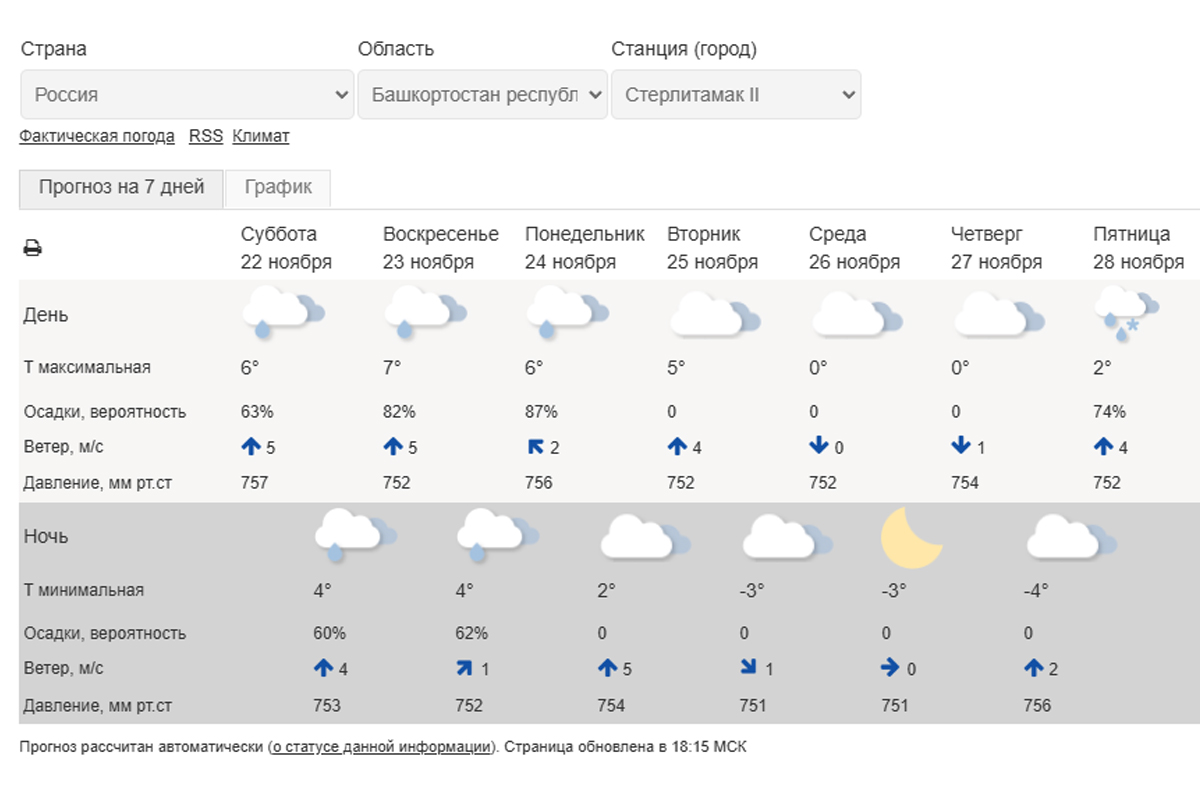
Task: Click the night northeast wind arrow
Action: coord(464,668)
